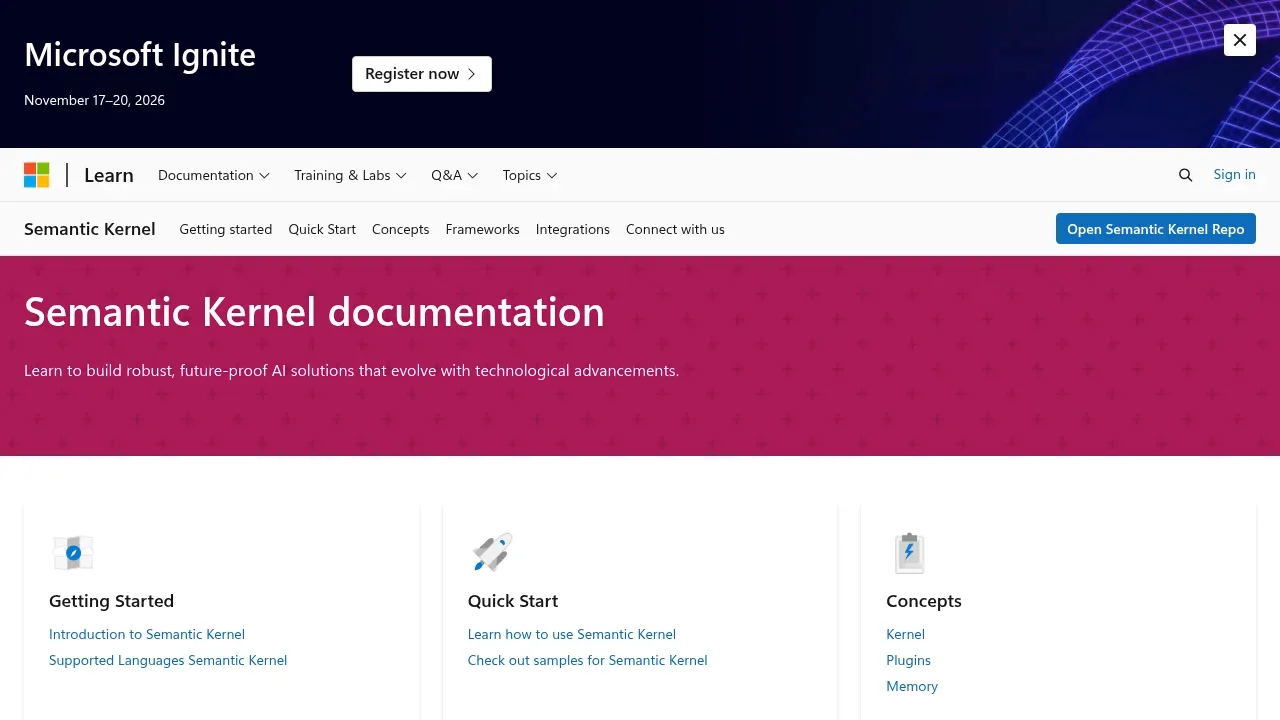The width and height of the screenshot is (1280, 720).
Task: Click the November 17–20, 2026 date text
Action: (95, 100)
